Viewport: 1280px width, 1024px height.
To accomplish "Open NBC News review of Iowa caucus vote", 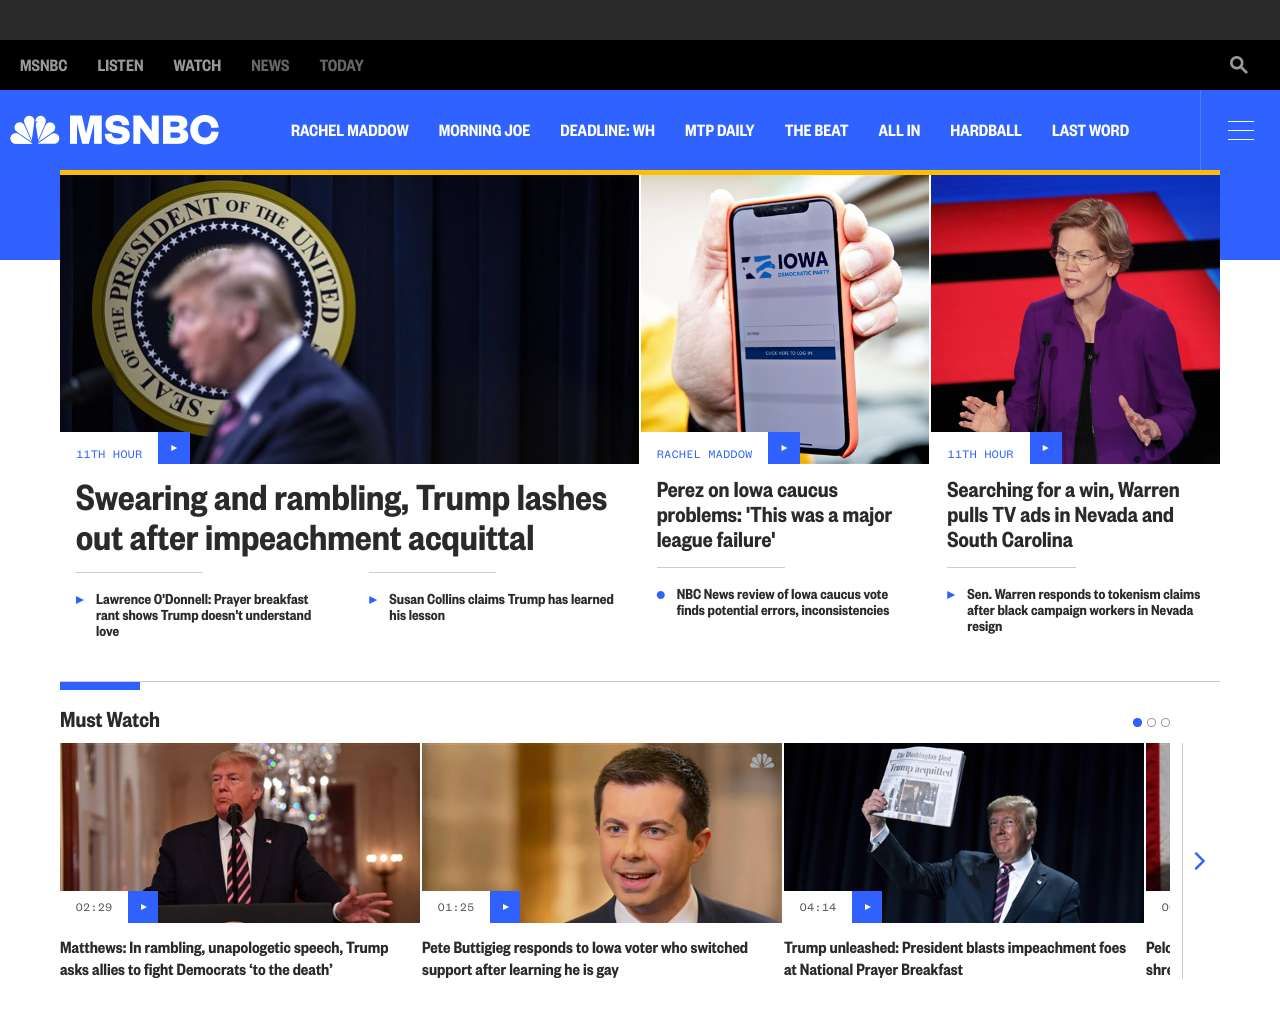I will [782, 602].
